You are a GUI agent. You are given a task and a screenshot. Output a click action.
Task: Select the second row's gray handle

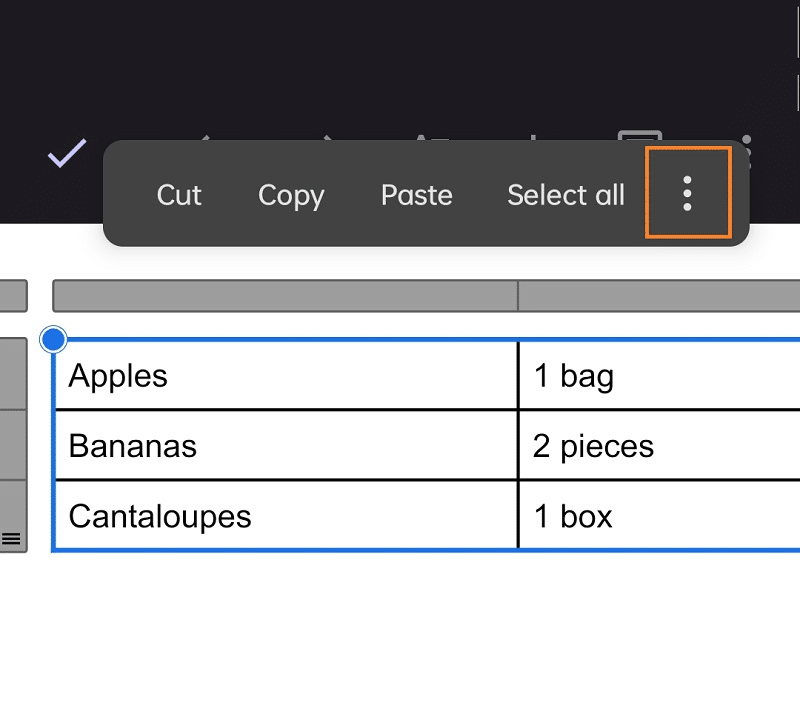tap(12, 445)
